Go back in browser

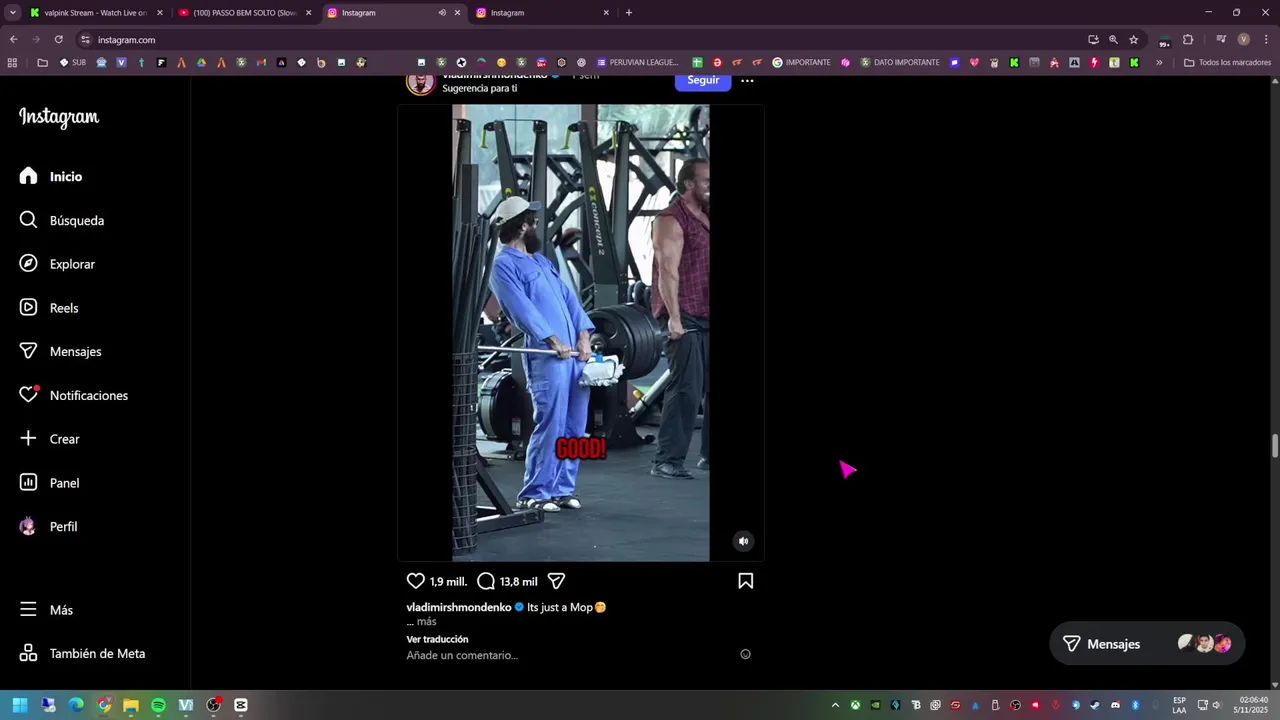13,39
